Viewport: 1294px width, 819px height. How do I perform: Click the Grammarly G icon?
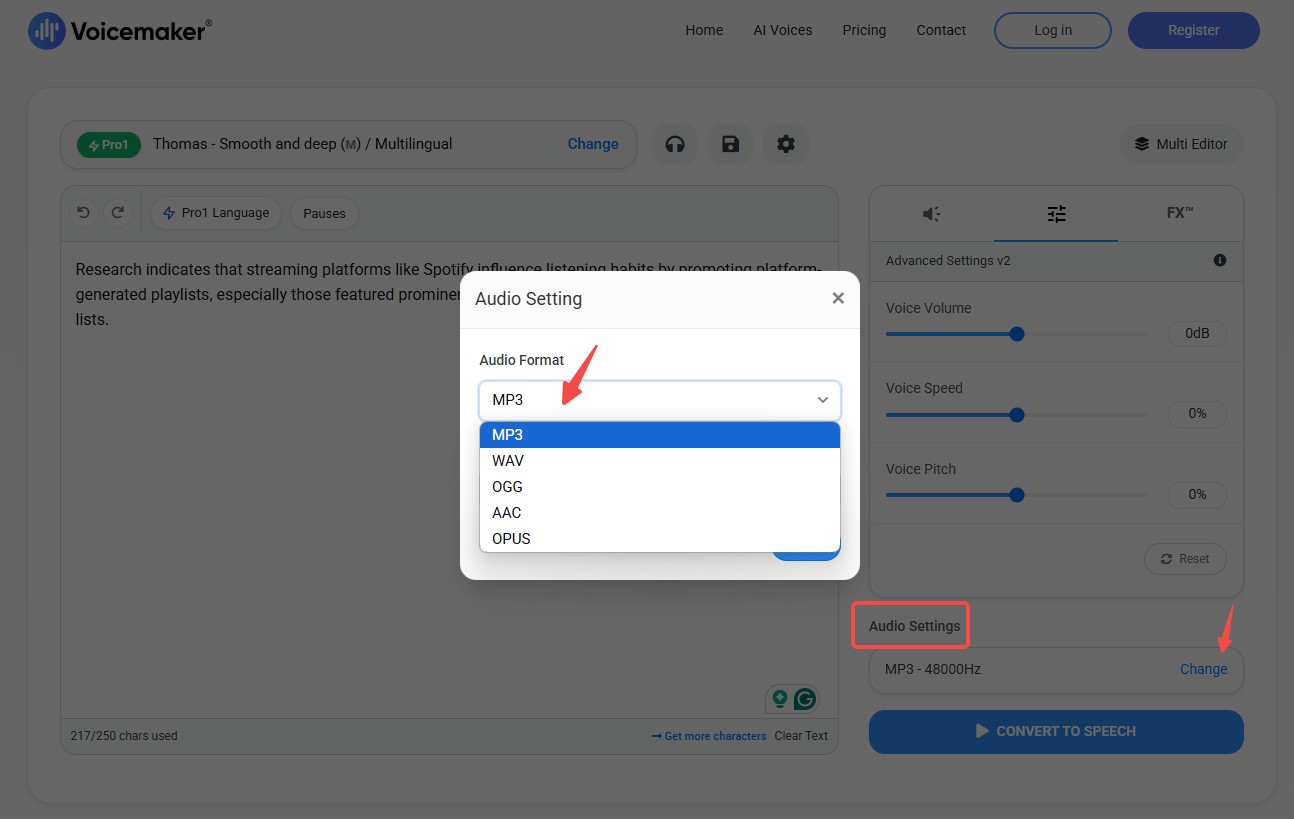coord(805,699)
